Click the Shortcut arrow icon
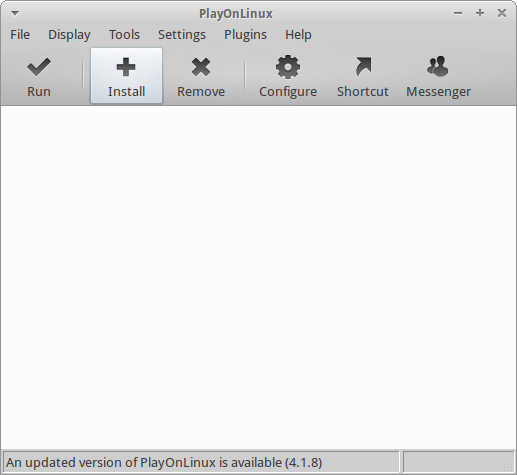Viewport: 517px width, 475px height. click(363, 66)
